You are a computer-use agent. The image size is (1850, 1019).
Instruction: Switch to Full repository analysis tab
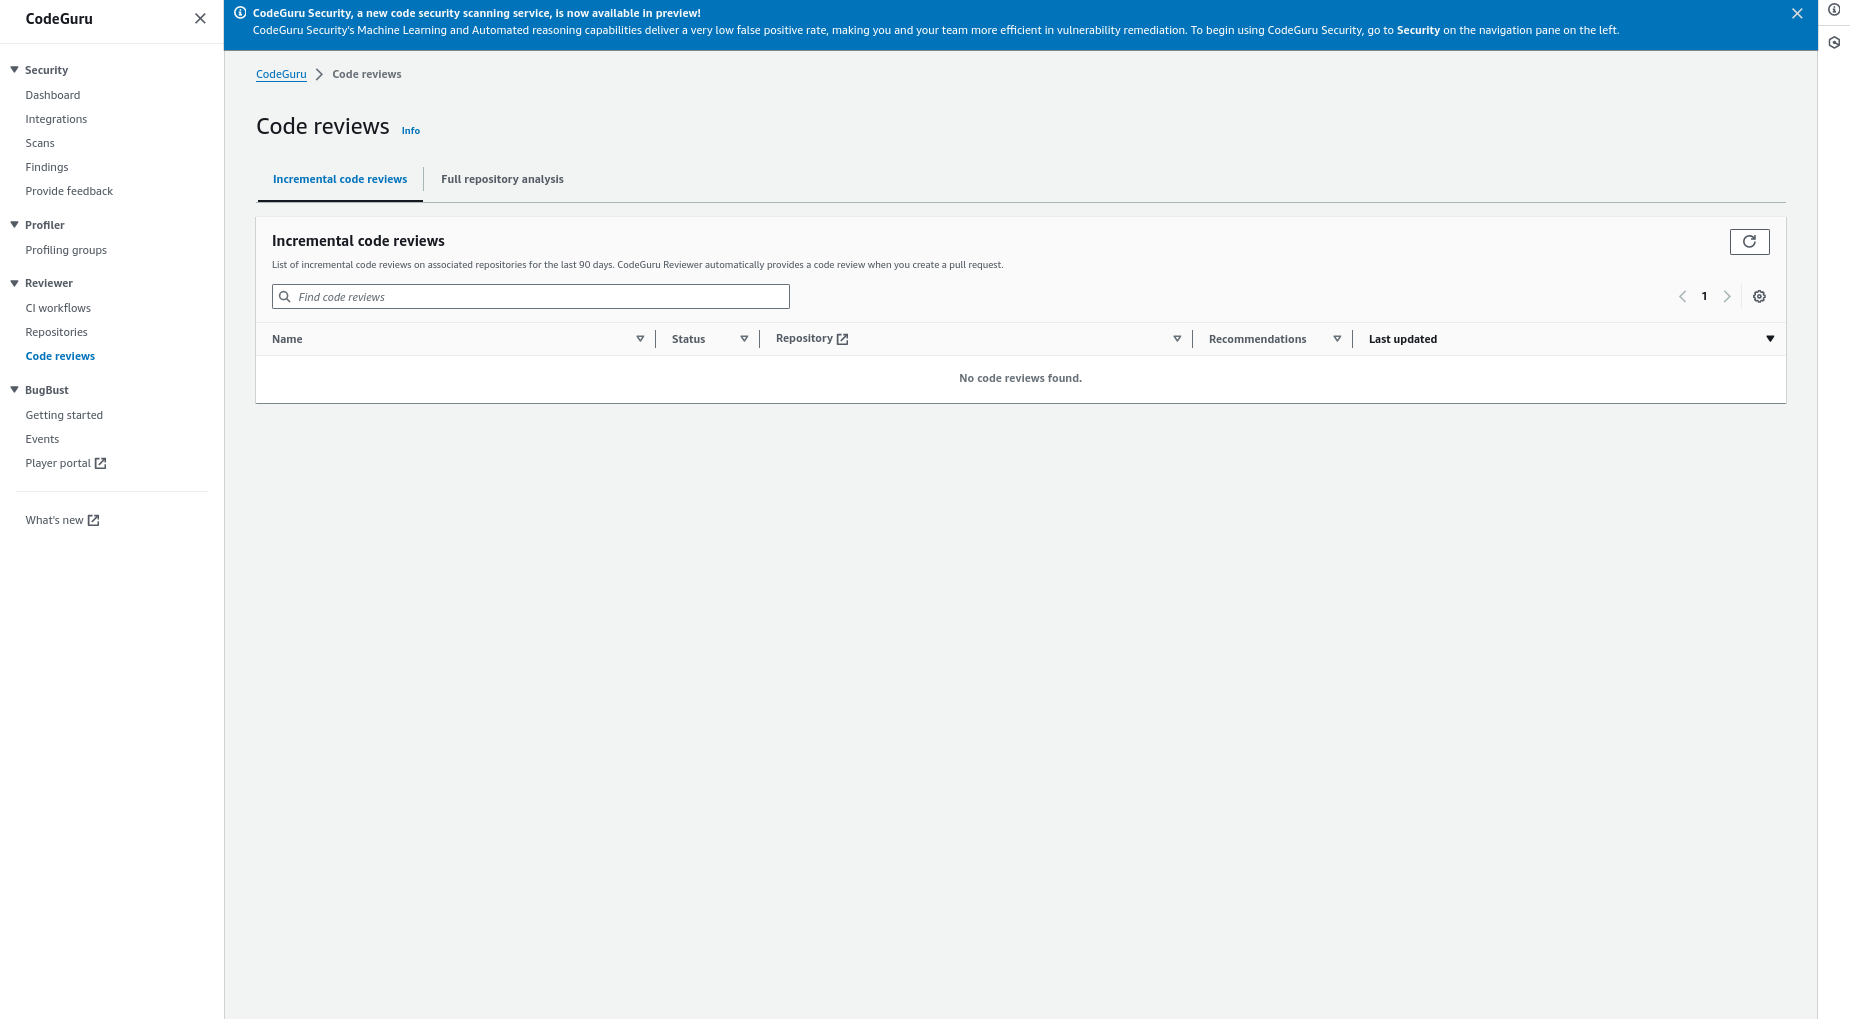click(502, 180)
